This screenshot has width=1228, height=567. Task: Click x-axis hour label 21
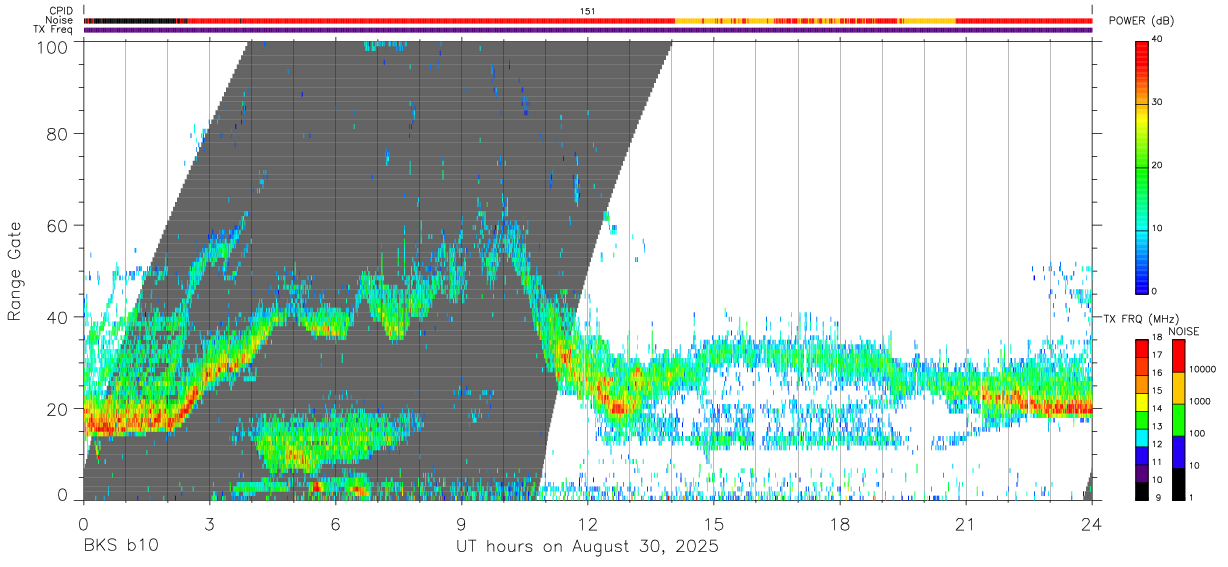click(965, 523)
